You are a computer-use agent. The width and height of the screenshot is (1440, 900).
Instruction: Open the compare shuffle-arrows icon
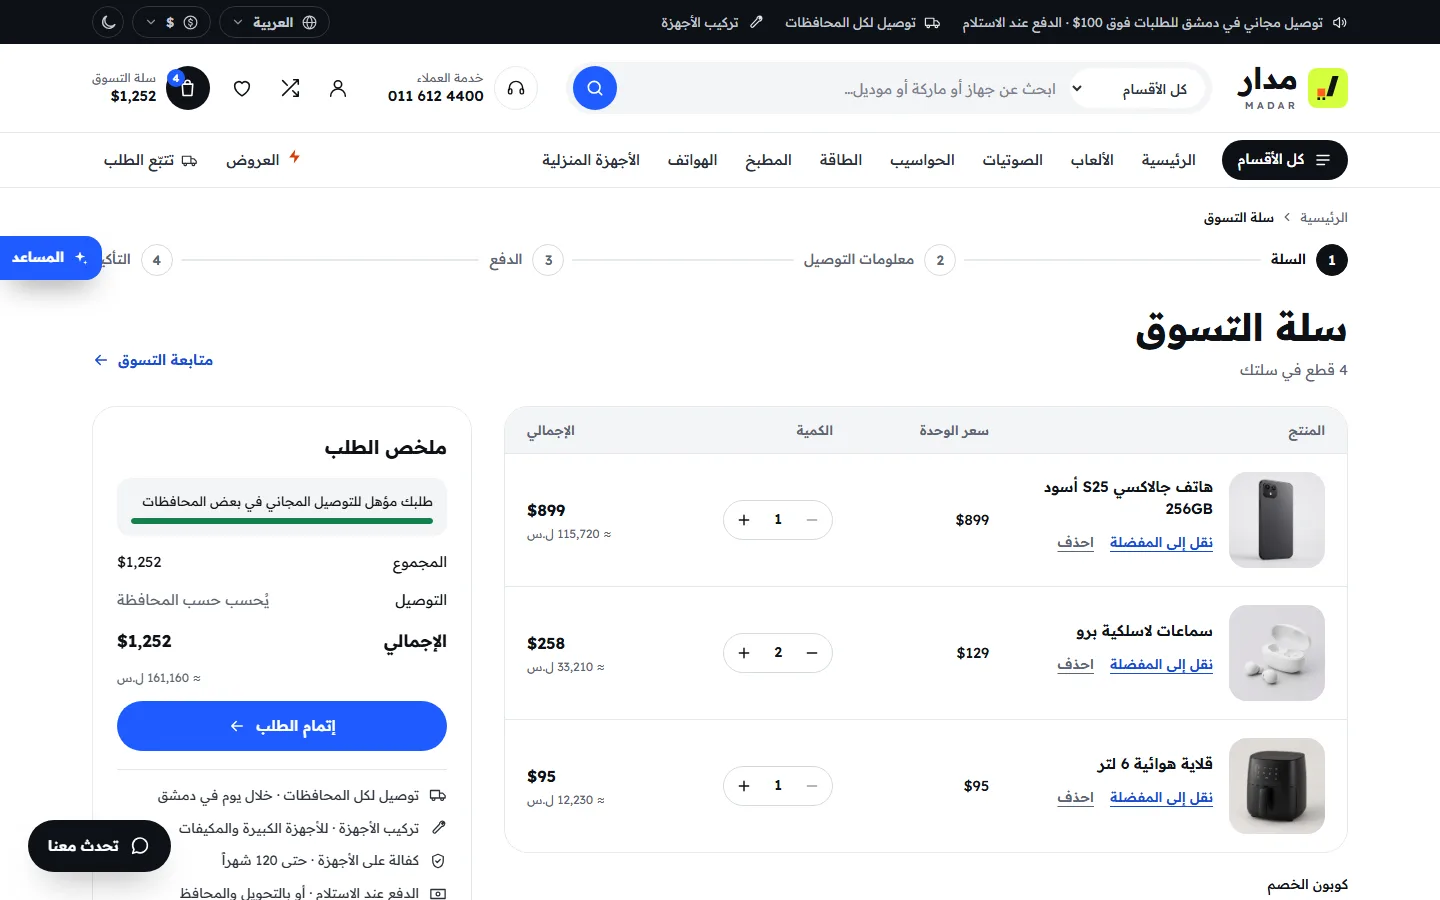click(x=291, y=88)
